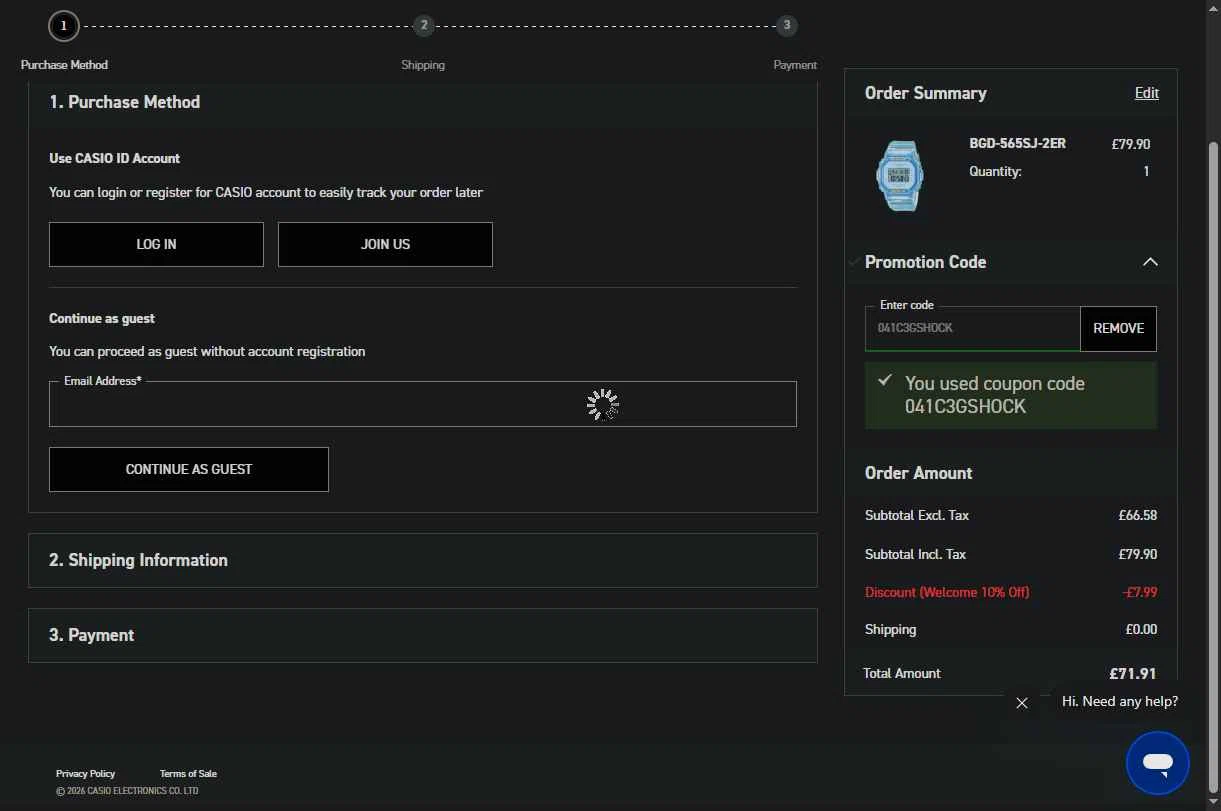Click the BGD-565SJ-2ER product name

point(1017,143)
